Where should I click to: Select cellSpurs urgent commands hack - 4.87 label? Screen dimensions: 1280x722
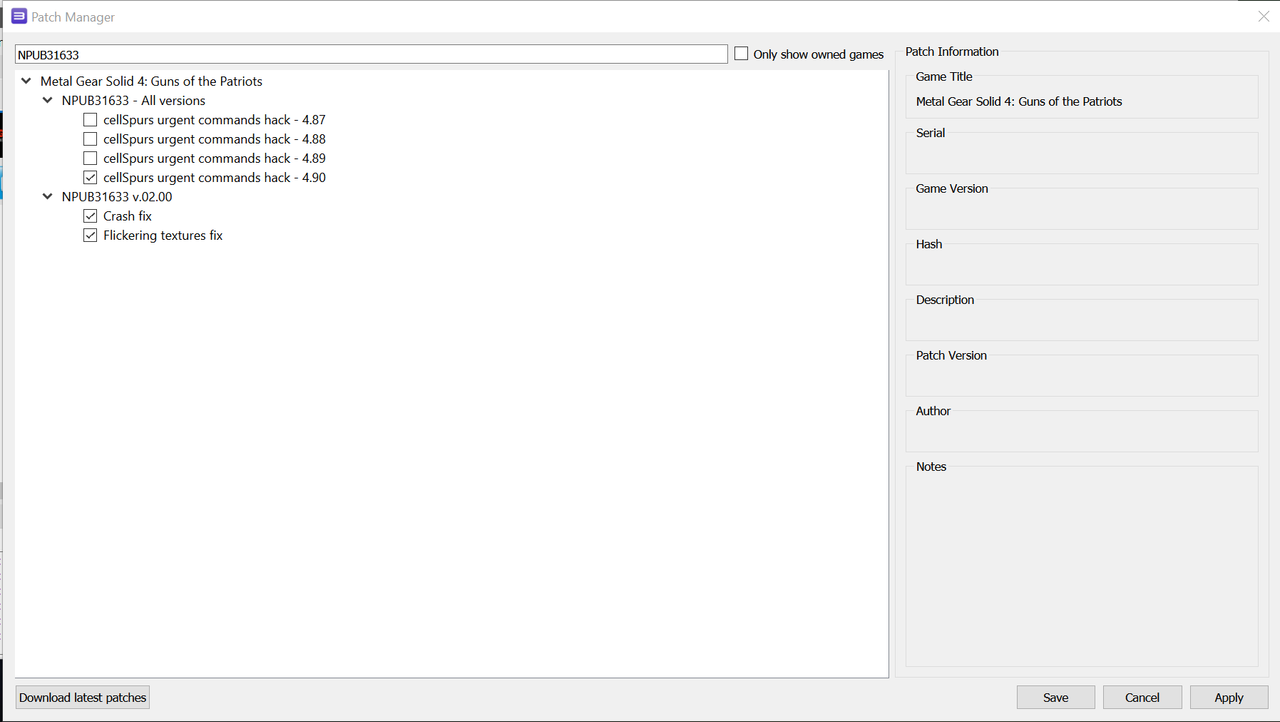[x=214, y=120]
